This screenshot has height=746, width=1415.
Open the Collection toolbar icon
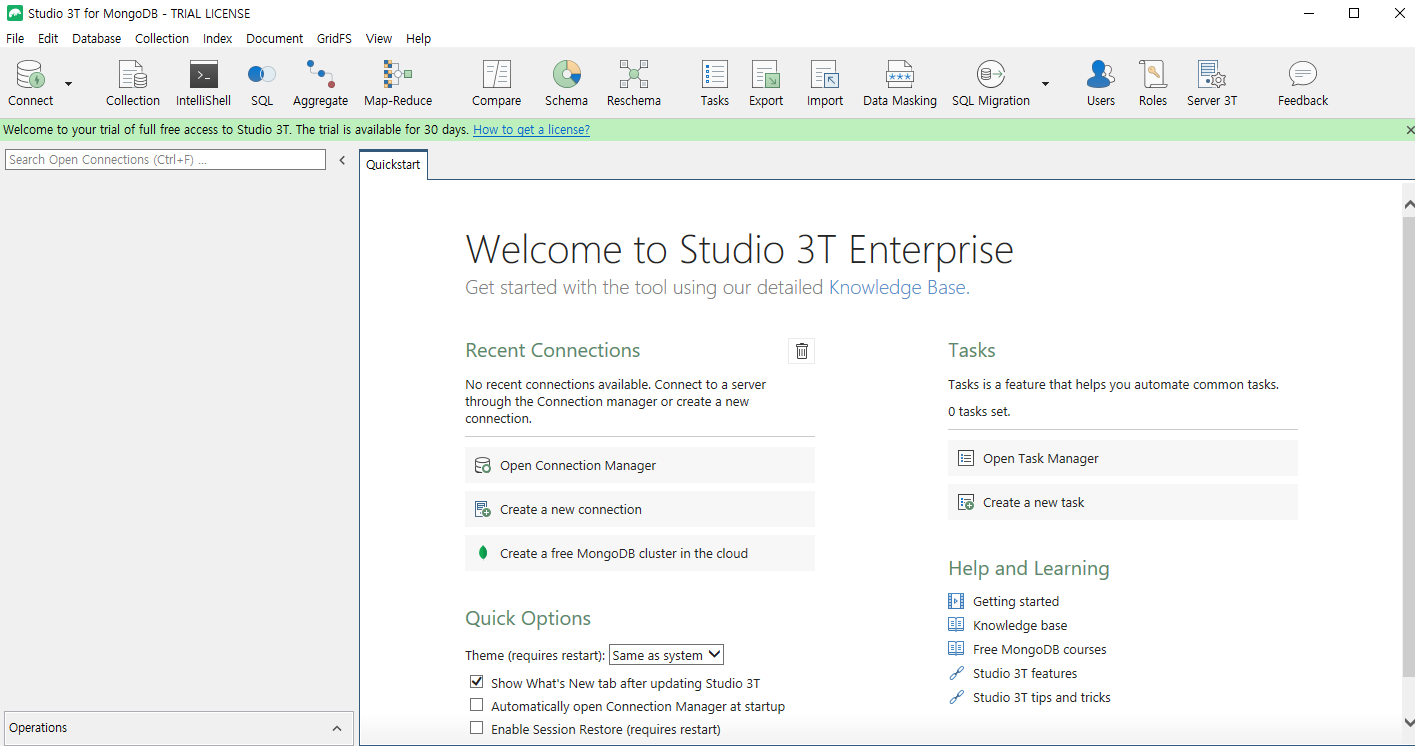[133, 83]
